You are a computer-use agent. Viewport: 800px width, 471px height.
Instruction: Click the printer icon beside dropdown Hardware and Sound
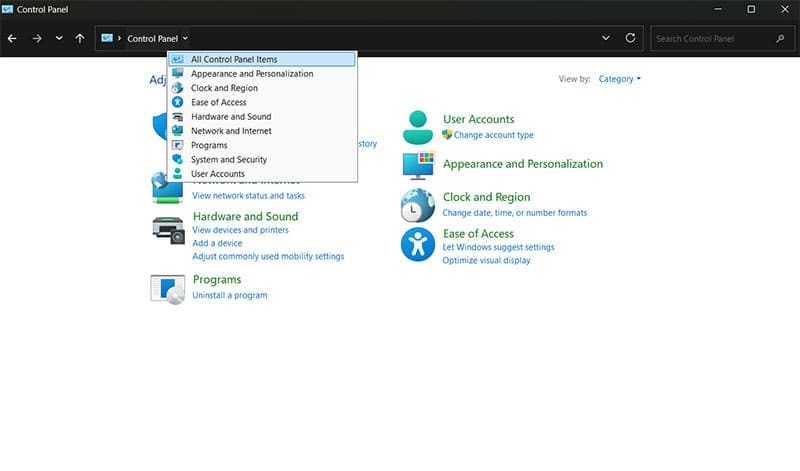177,116
